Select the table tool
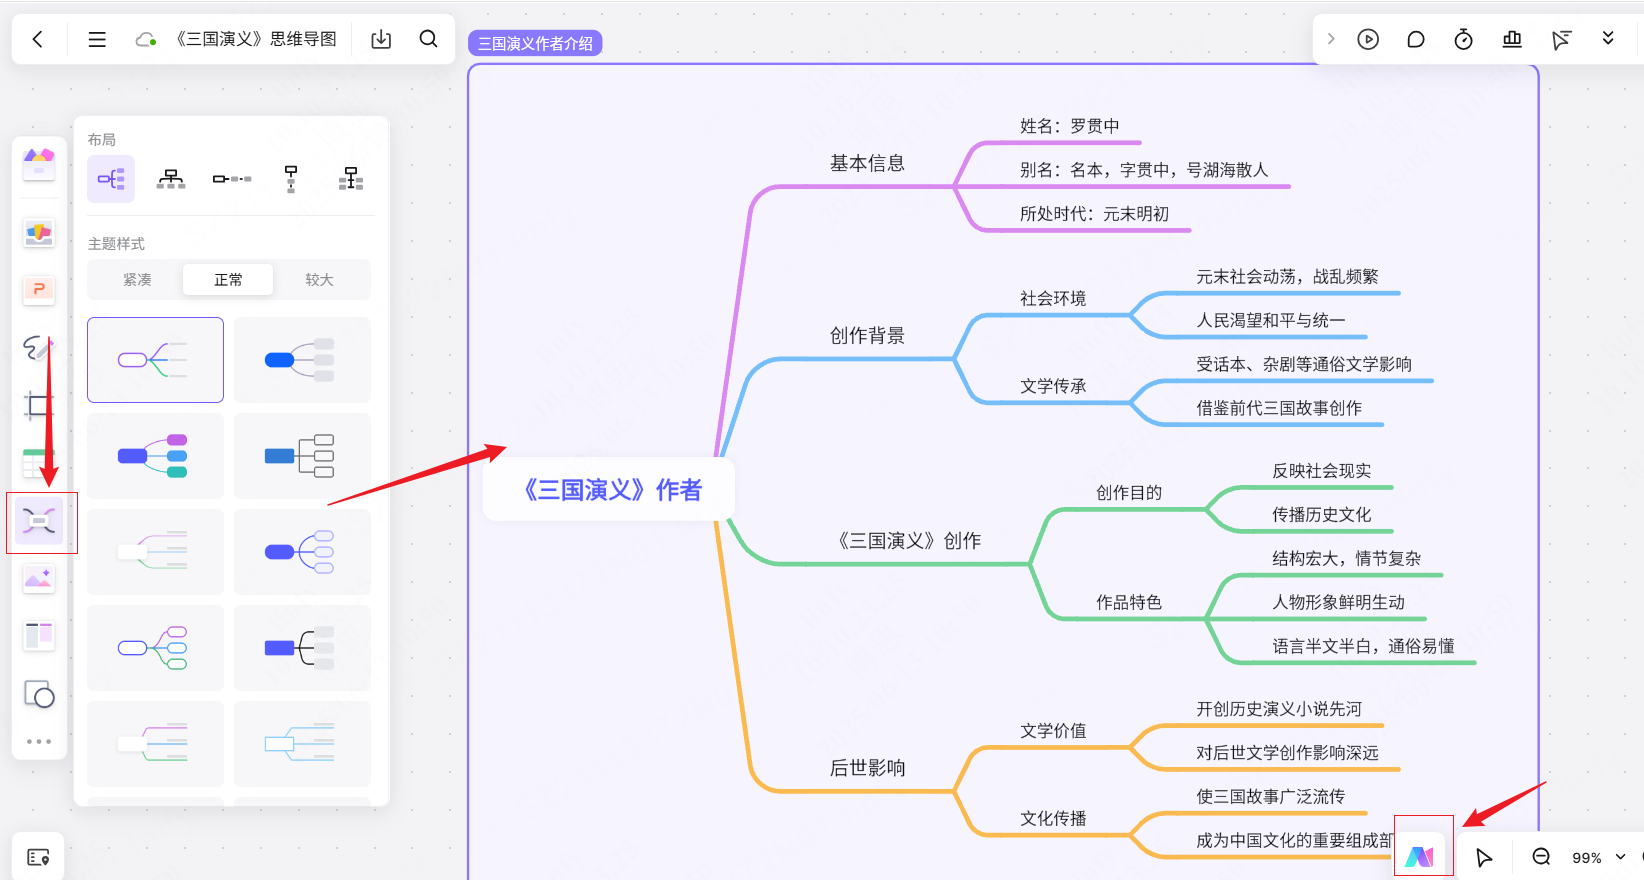 pyautogui.click(x=39, y=463)
